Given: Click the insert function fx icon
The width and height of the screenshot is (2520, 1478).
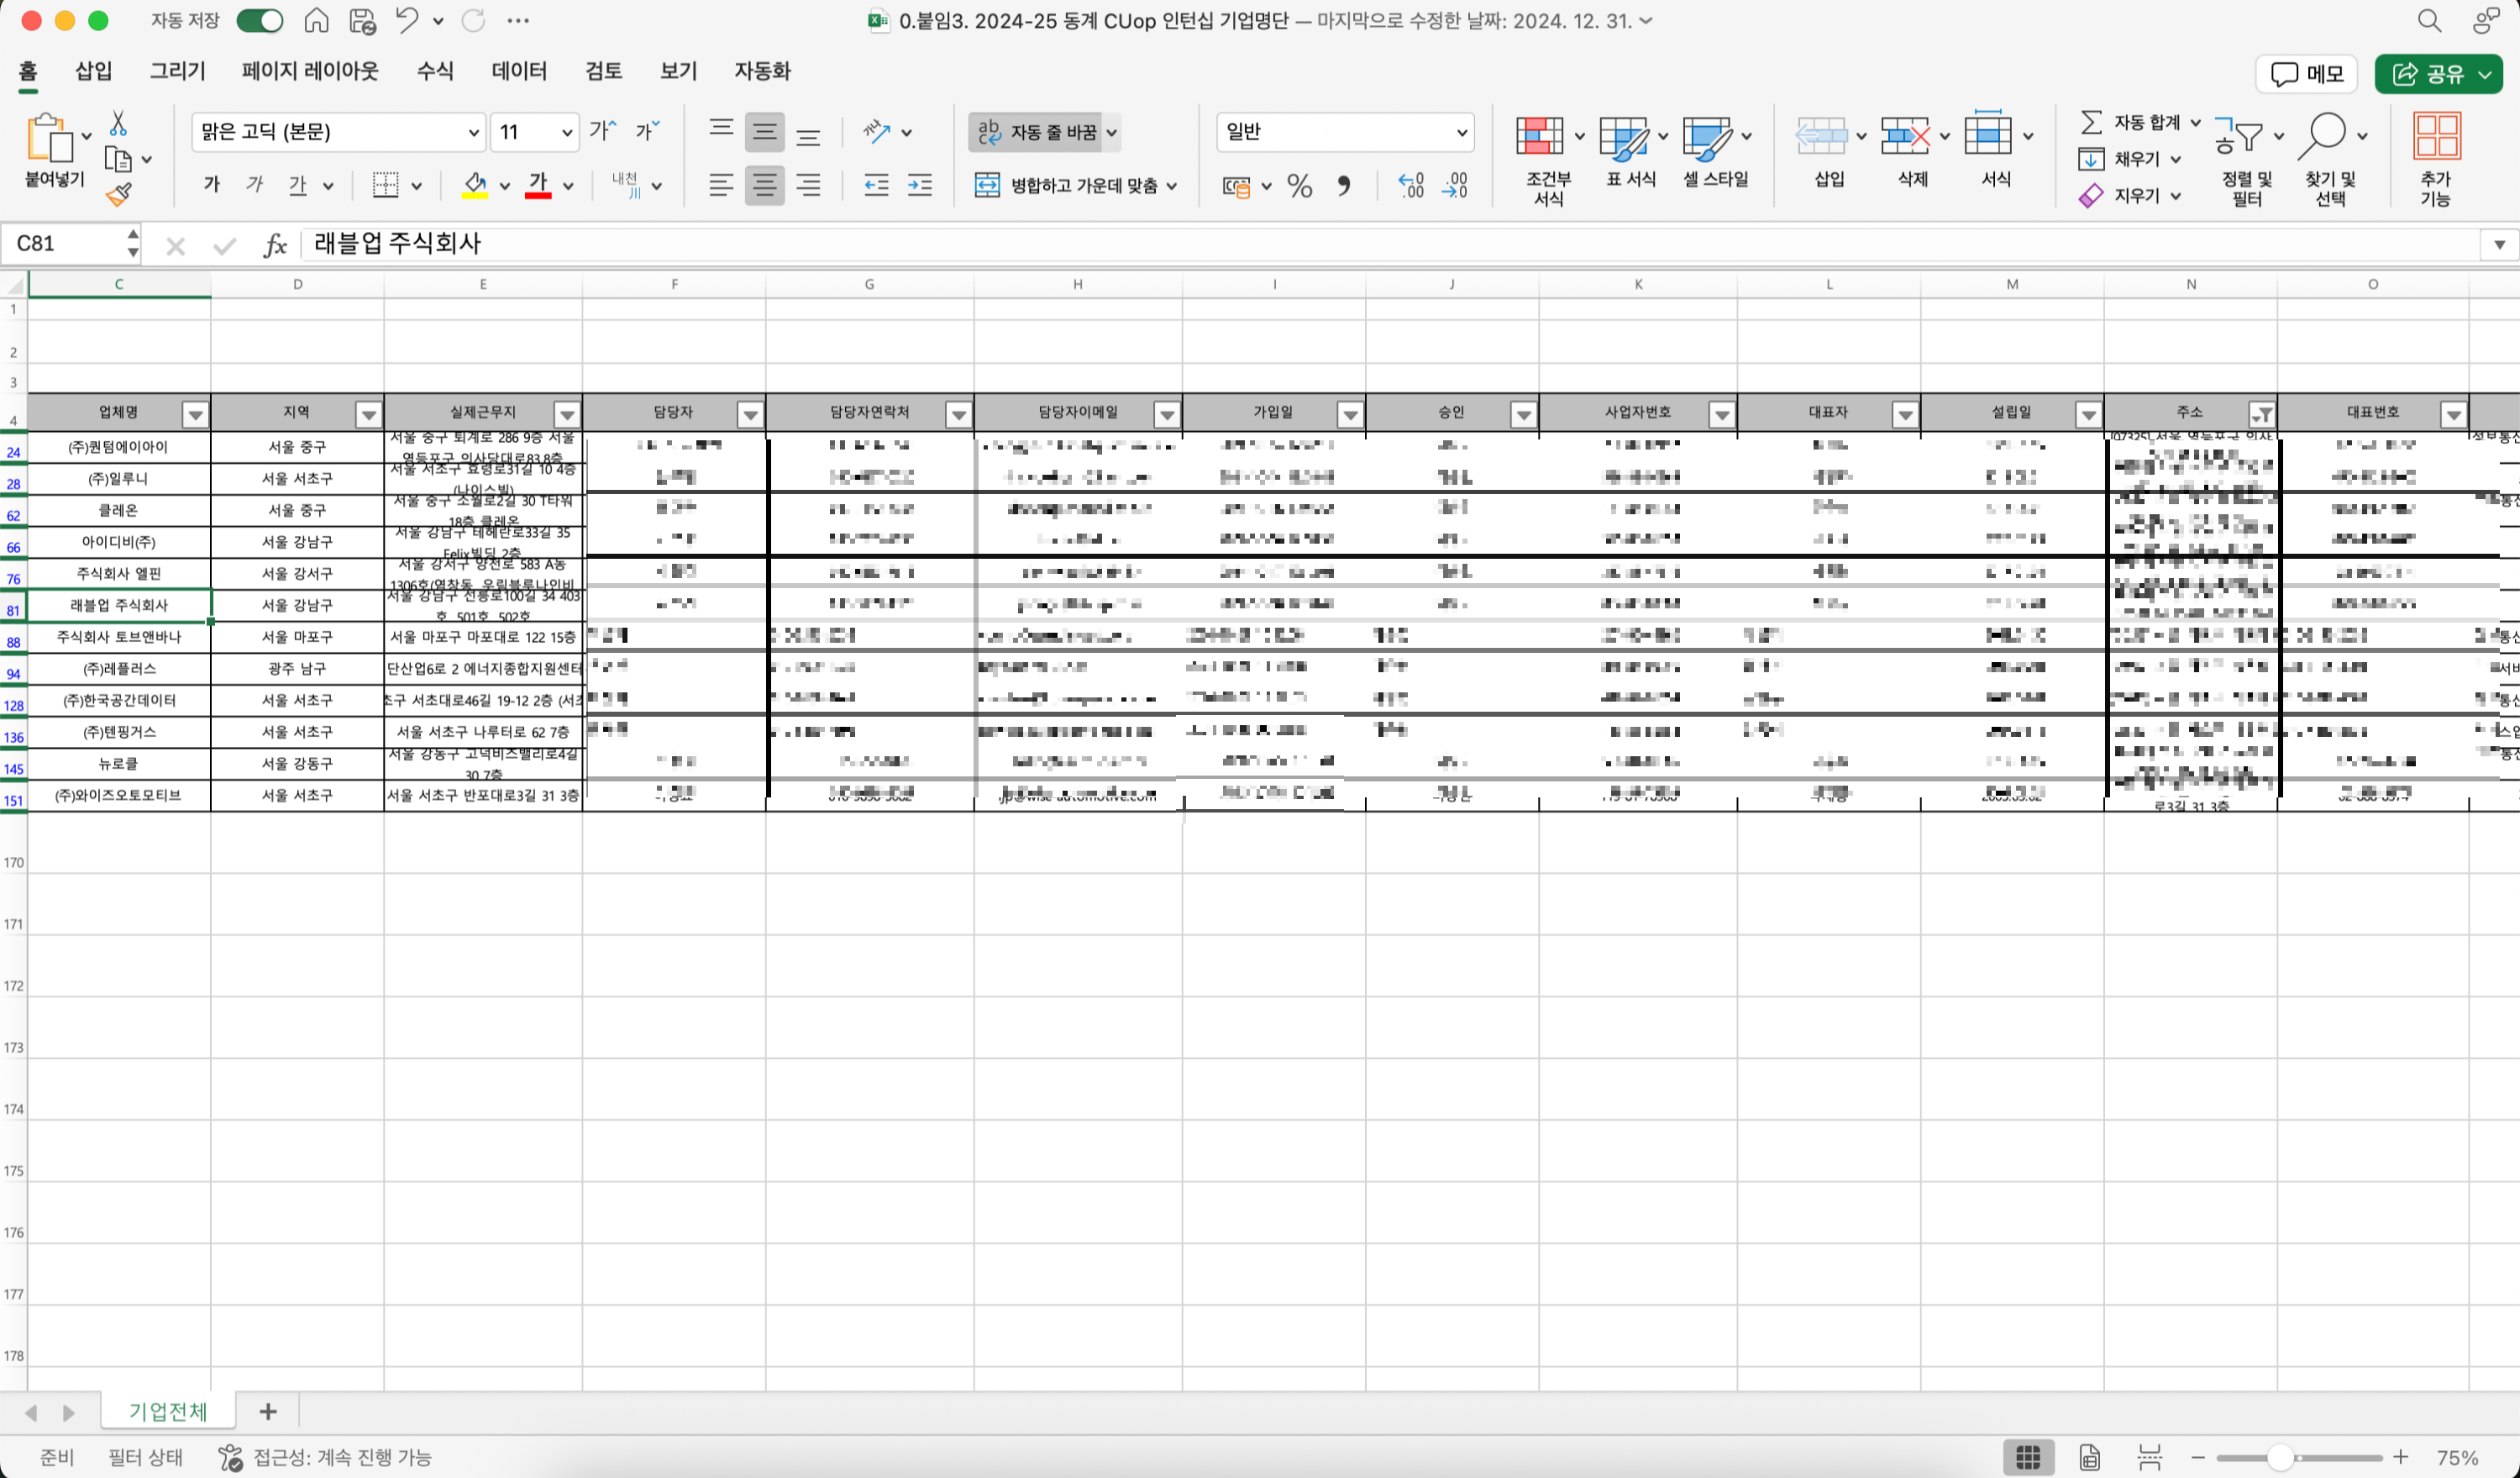Looking at the screenshot, I should point(274,245).
